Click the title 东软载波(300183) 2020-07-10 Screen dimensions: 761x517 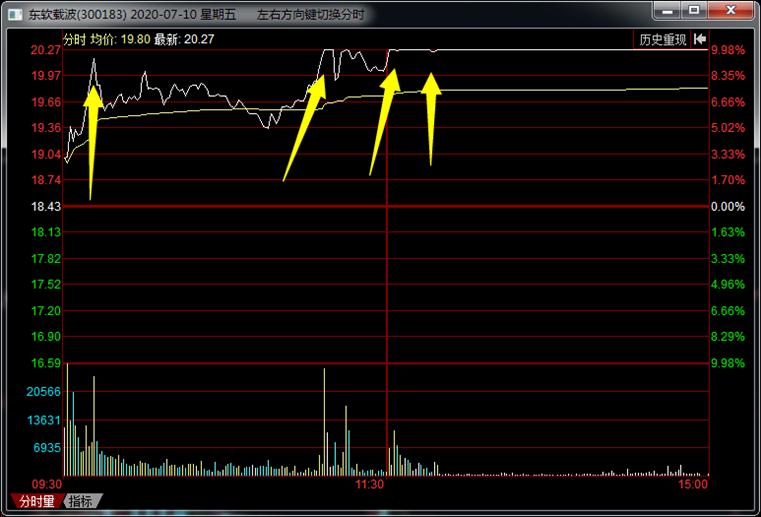113,15
